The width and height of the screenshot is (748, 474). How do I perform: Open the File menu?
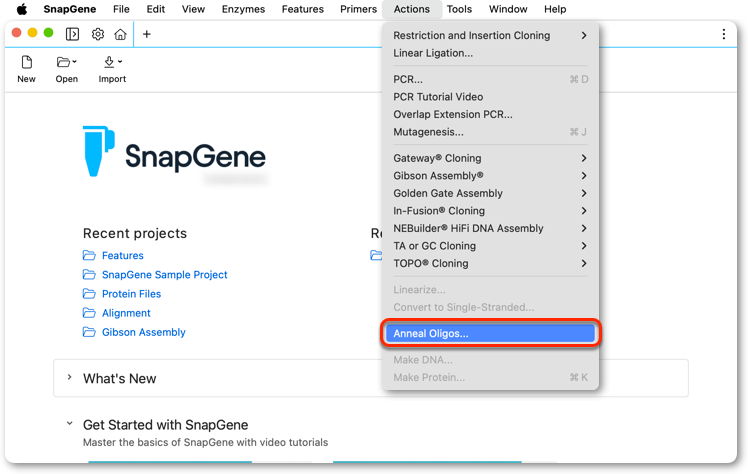point(121,9)
